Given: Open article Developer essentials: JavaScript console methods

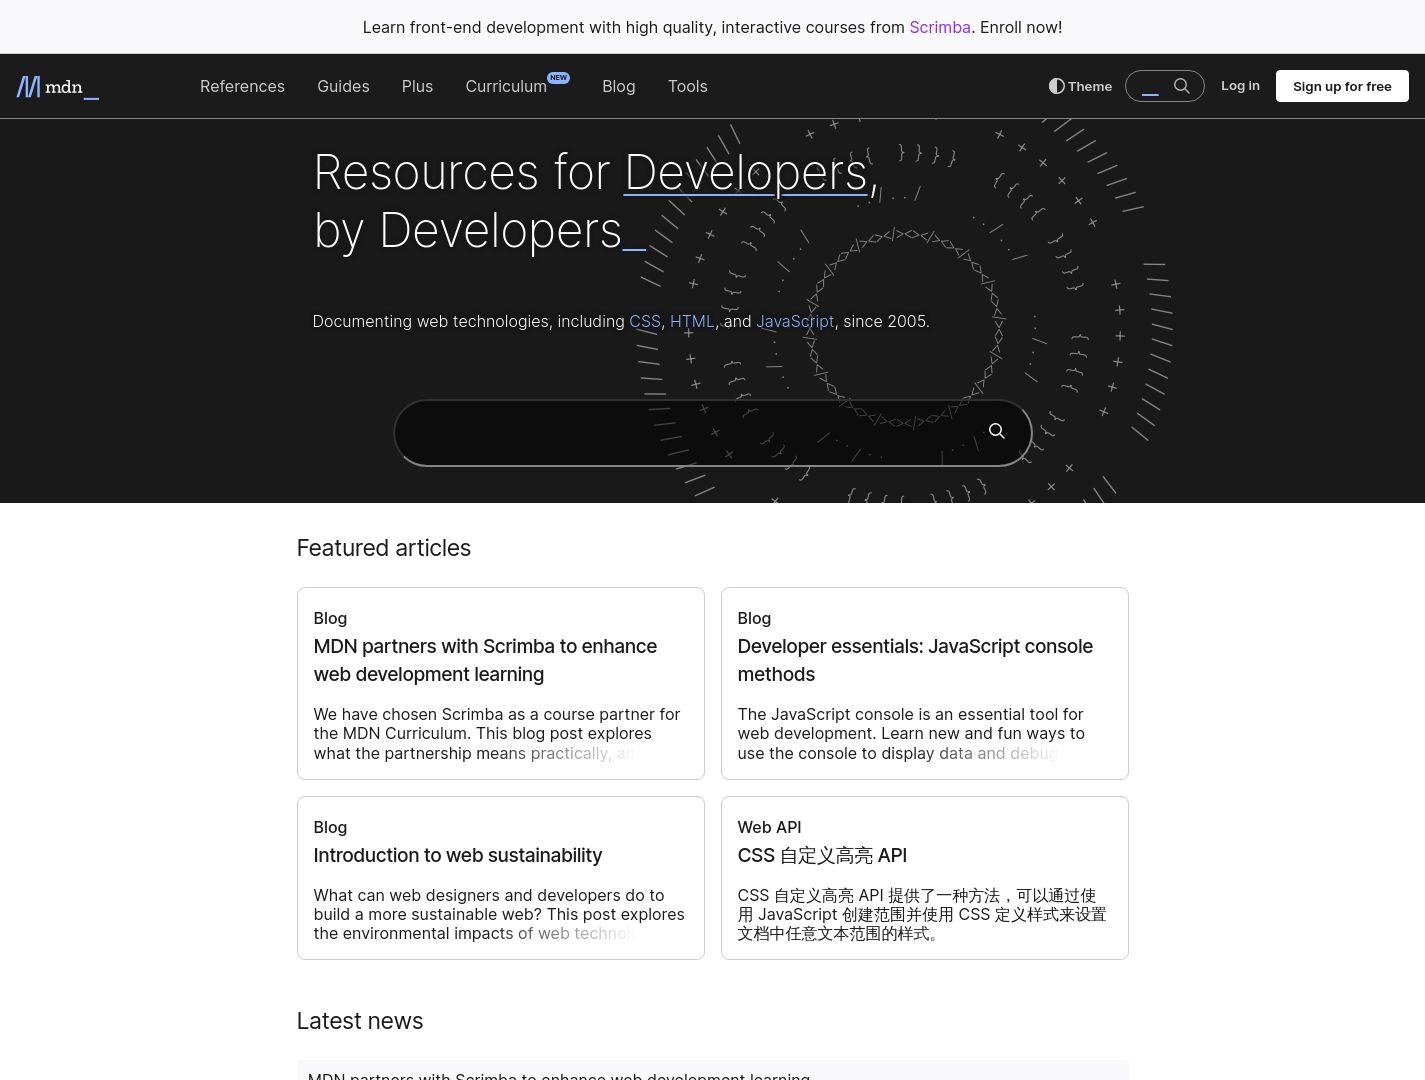Looking at the screenshot, I should tap(915, 660).
